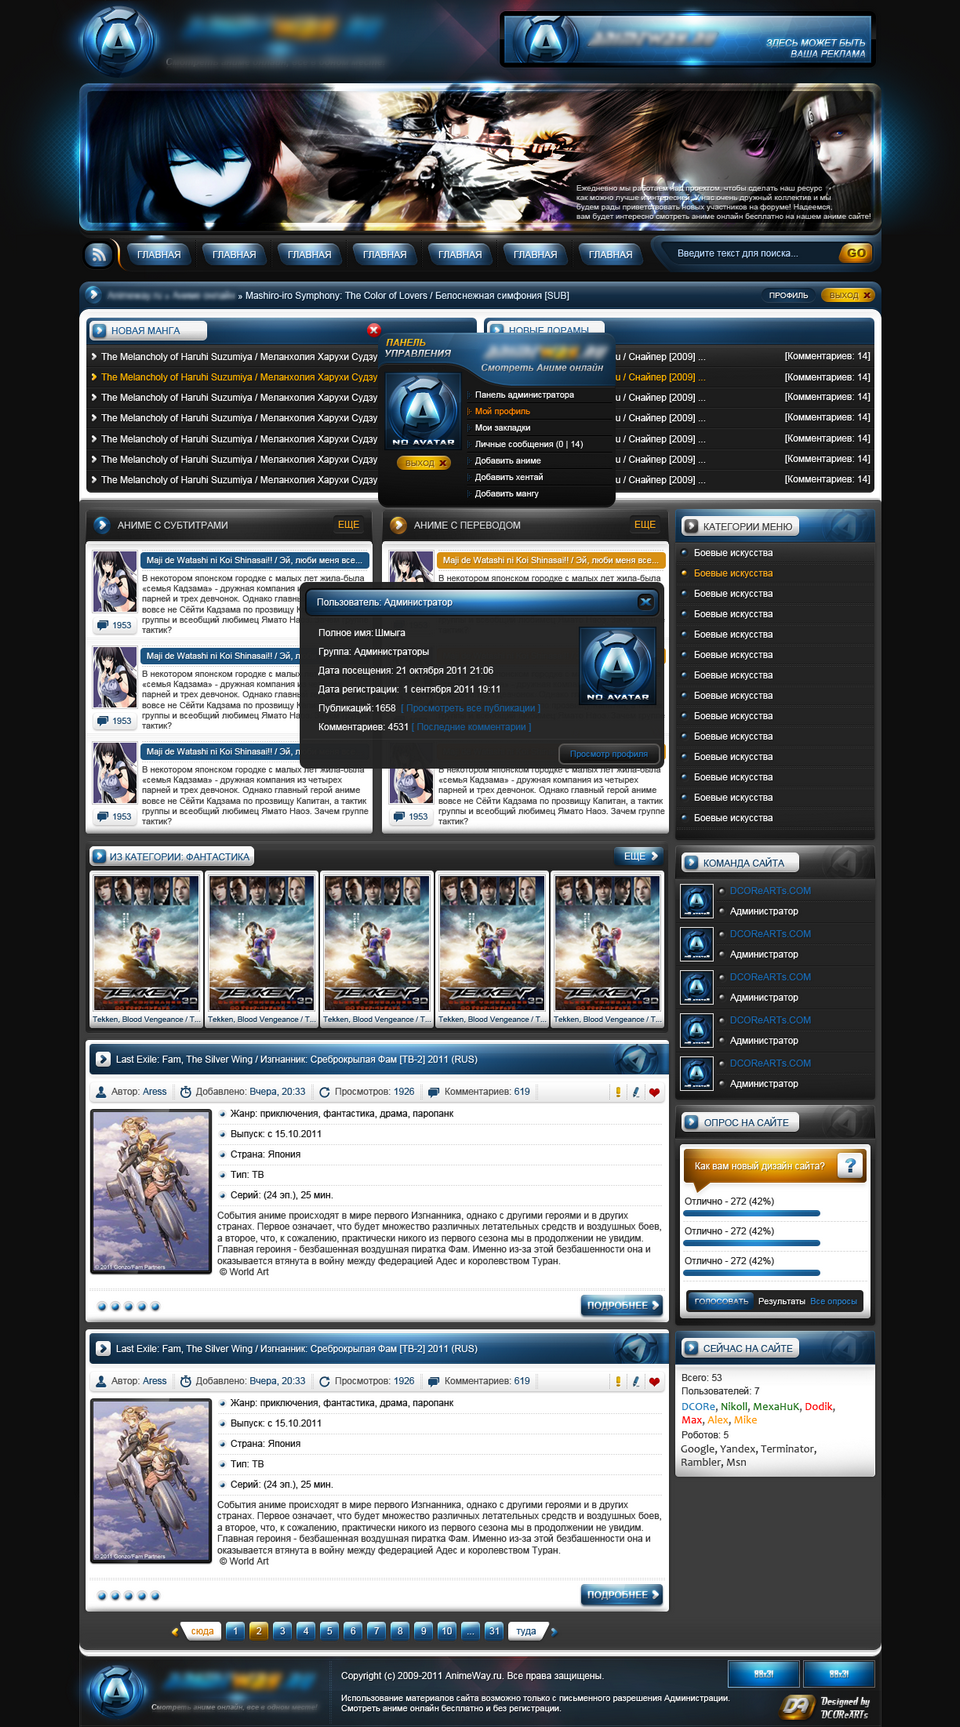Click the NO AVATAR image in the user popup
The height and width of the screenshot is (1727, 960).
[617, 665]
